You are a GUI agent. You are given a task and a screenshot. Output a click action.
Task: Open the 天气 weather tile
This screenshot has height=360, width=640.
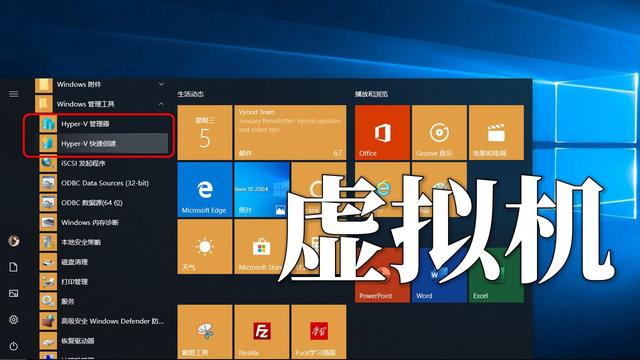pos(205,247)
